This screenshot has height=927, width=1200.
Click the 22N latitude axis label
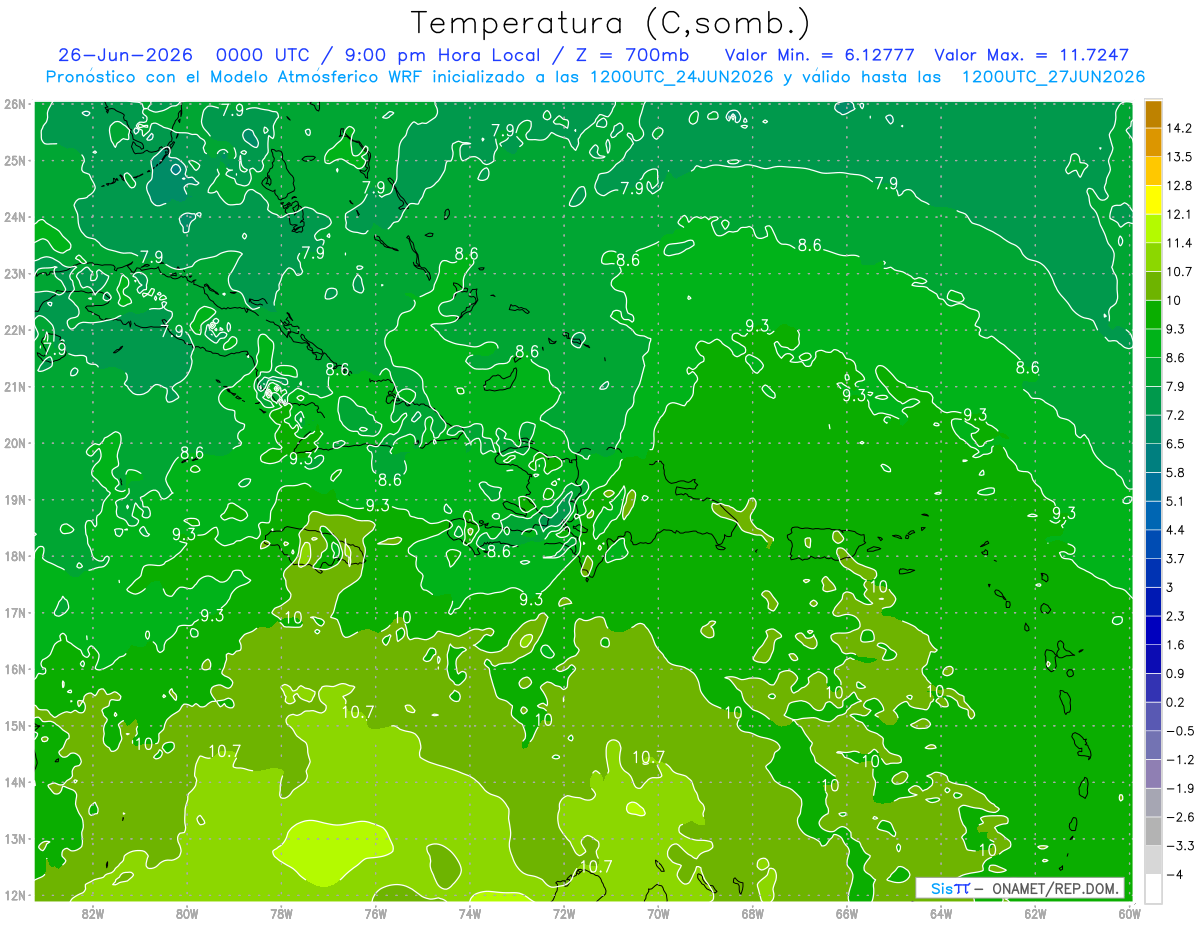click(x=14, y=330)
